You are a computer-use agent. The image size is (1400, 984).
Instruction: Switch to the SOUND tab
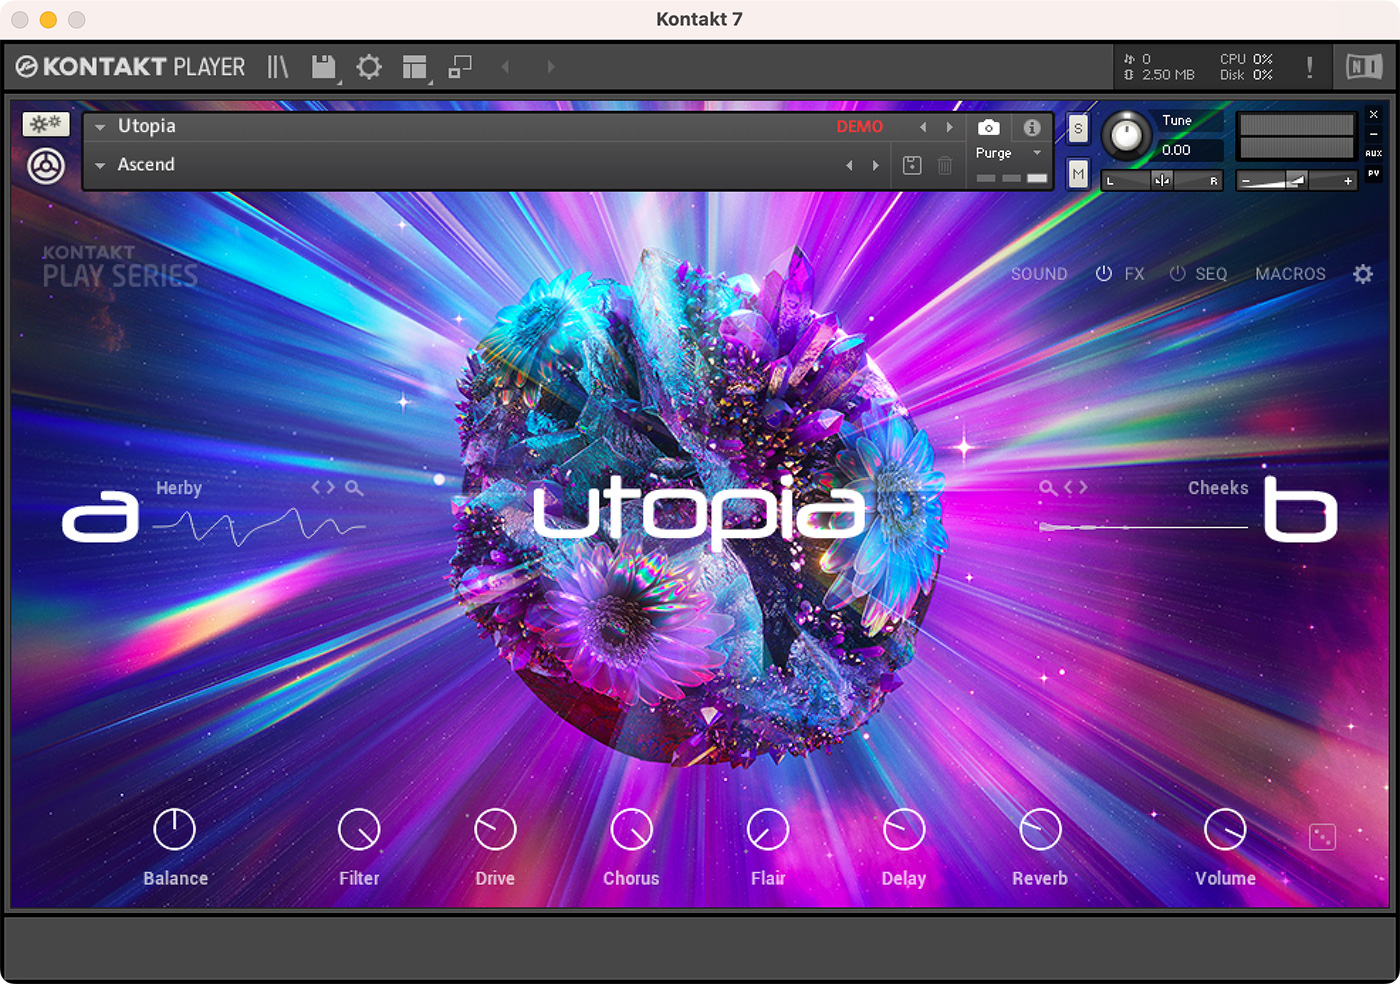(x=1039, y=273)
